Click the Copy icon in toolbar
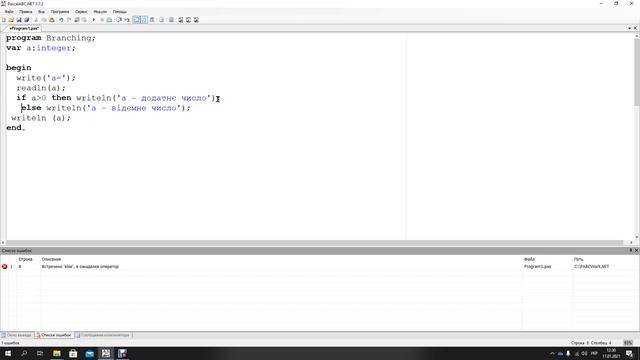 coord(44,20)
